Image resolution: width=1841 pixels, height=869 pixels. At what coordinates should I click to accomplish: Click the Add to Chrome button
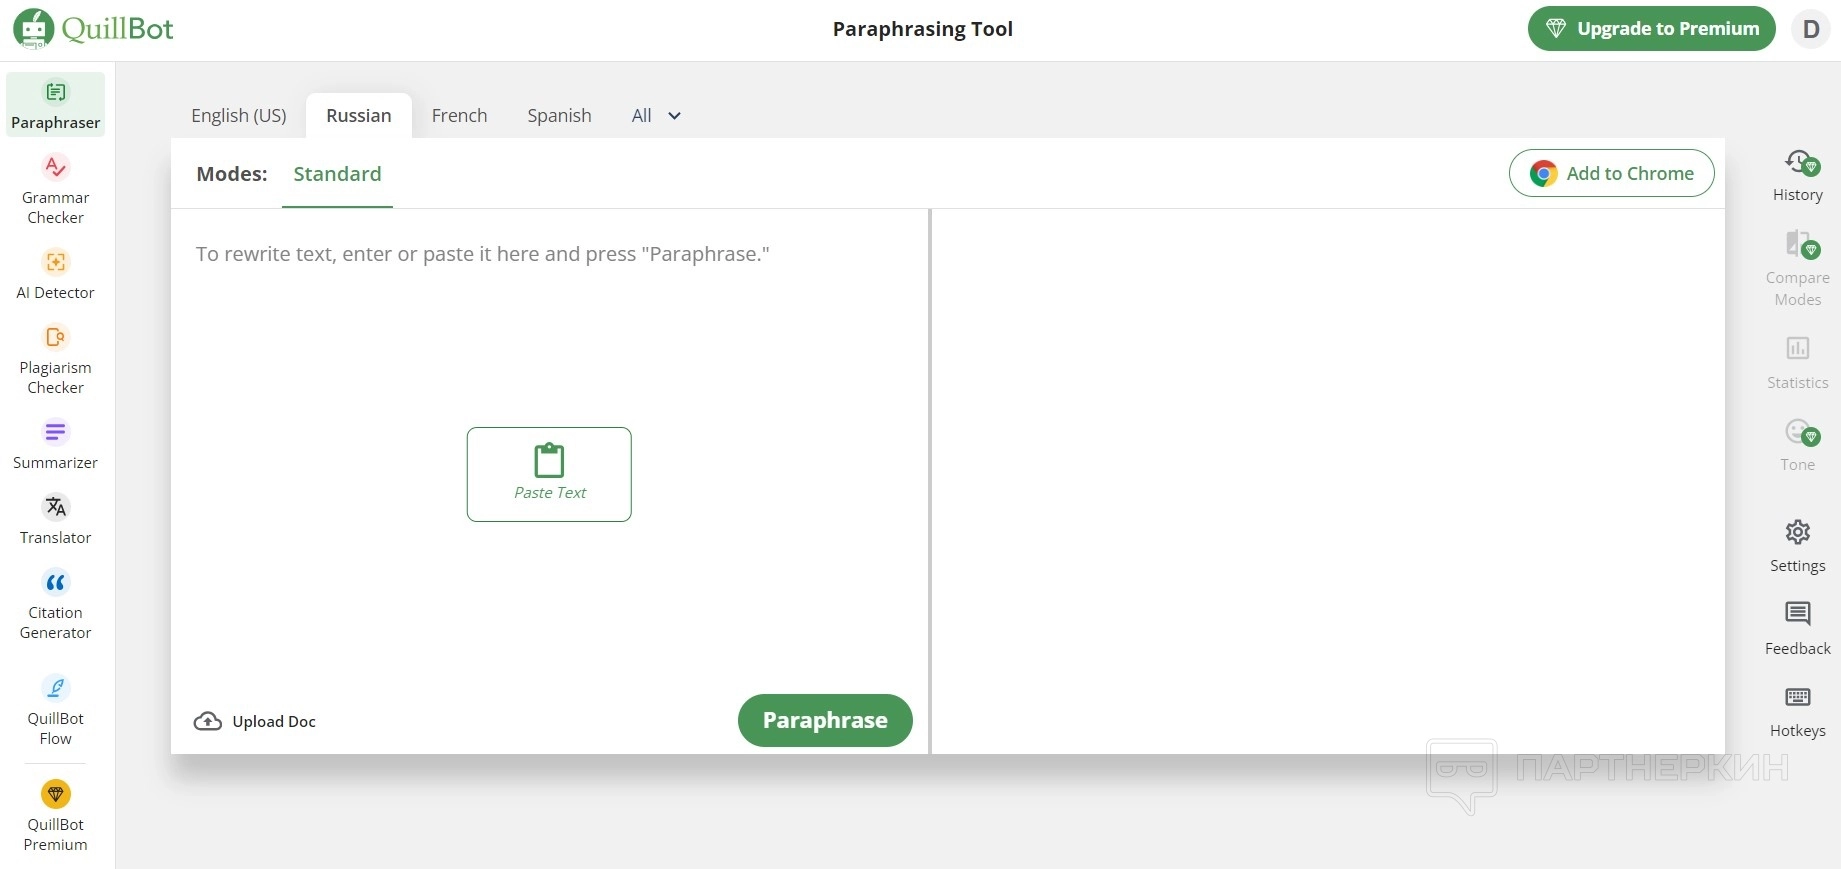[x=1612, y=173]
